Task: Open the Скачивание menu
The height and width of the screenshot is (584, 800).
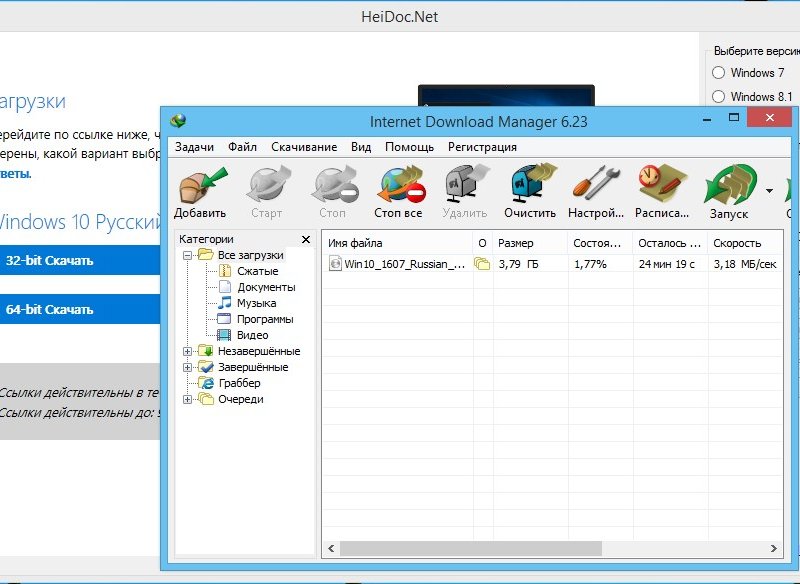Action: tap(304, 147)
